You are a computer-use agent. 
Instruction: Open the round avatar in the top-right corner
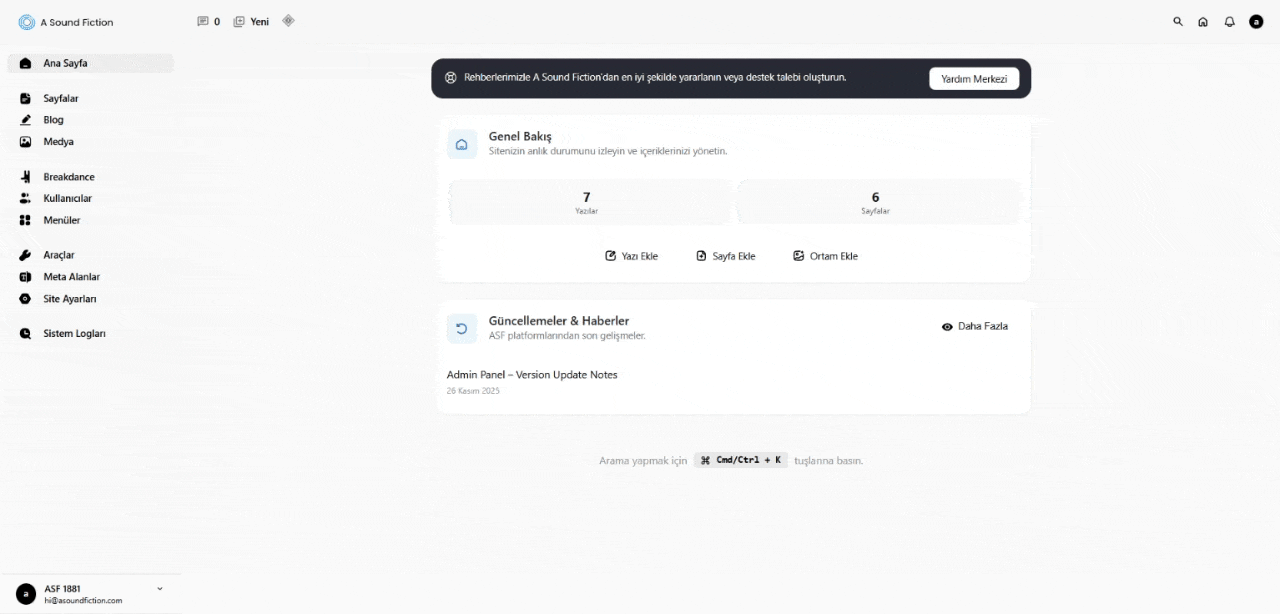1256,21
